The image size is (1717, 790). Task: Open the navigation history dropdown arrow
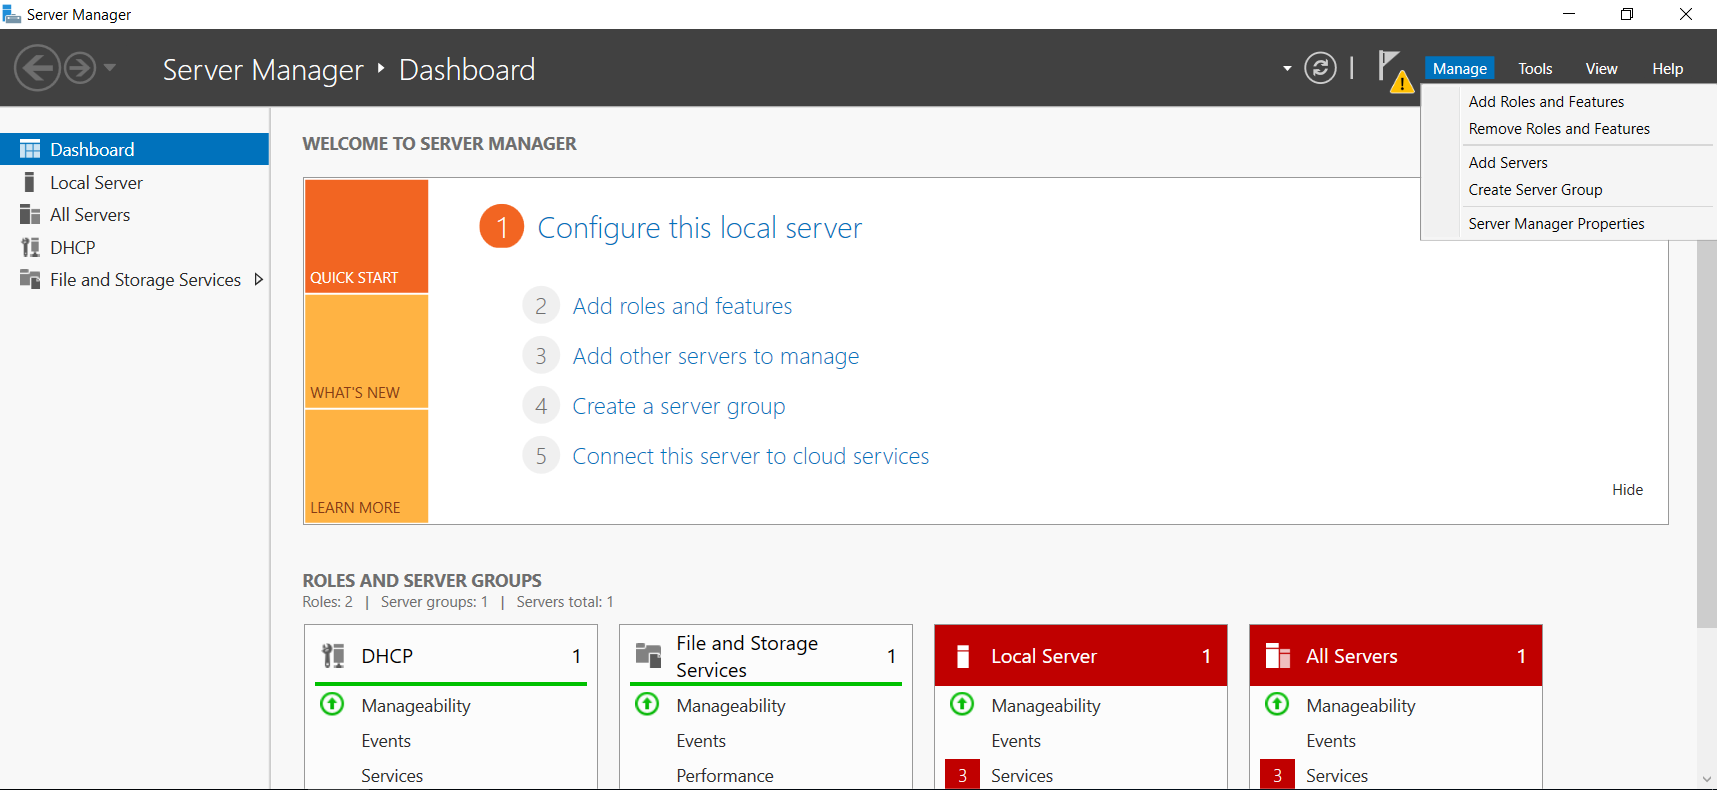coord(110,68)
